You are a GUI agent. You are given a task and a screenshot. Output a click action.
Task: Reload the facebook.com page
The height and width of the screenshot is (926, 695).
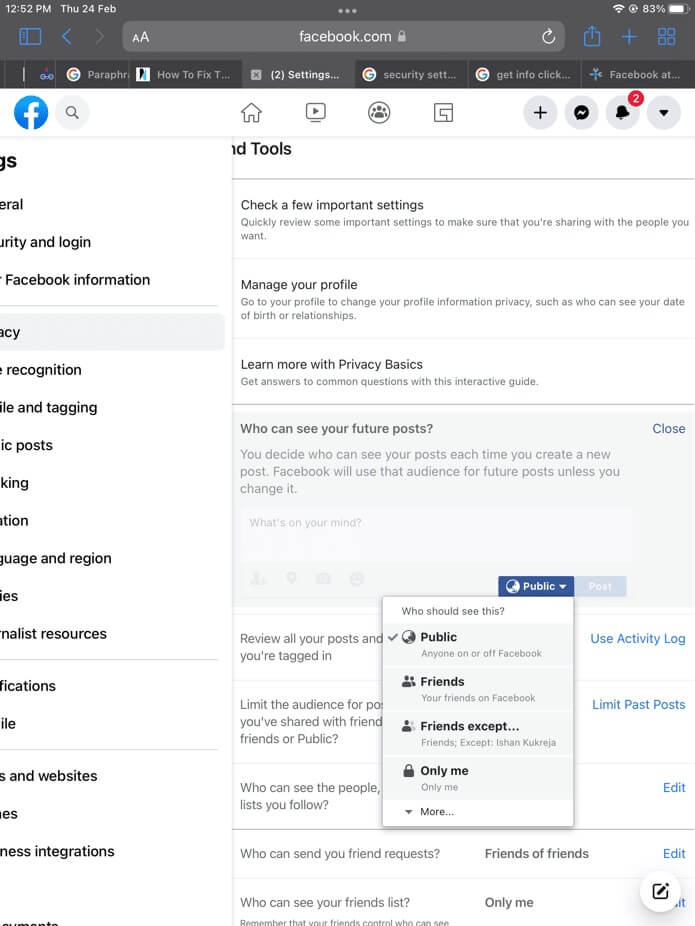(x=548, y=37)
